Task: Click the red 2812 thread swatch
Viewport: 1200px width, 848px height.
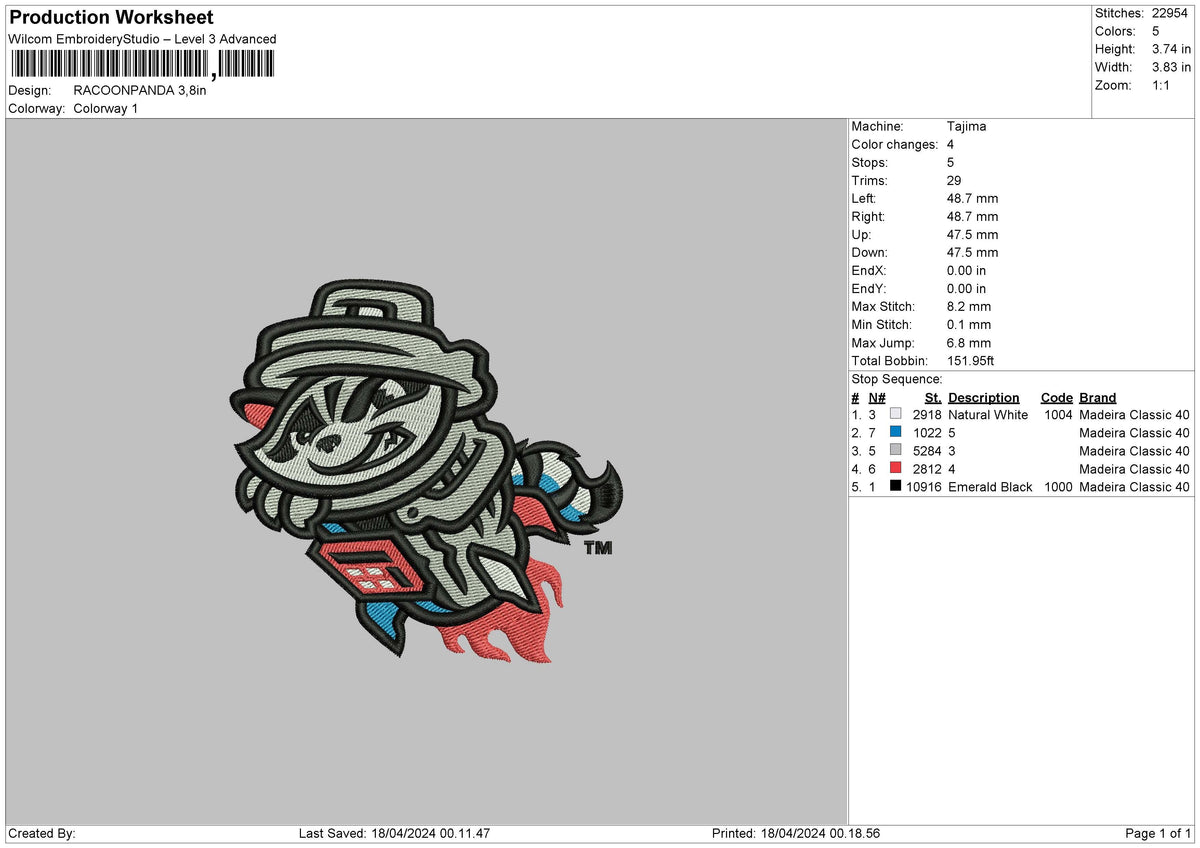Action: click(895, 468)
